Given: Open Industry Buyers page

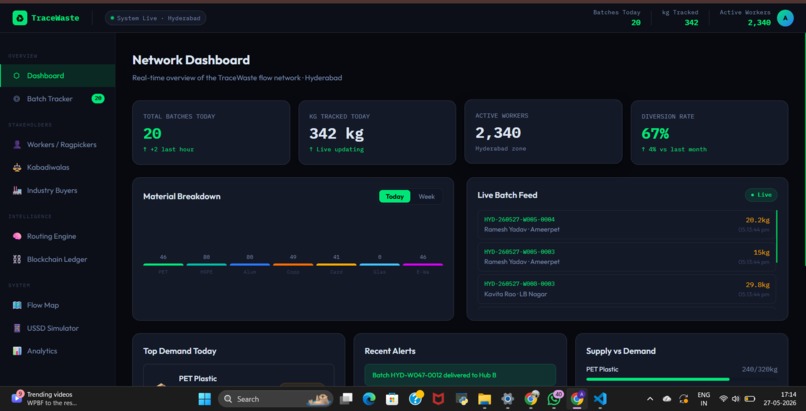Looking at the screenshot, I should 58,190.
